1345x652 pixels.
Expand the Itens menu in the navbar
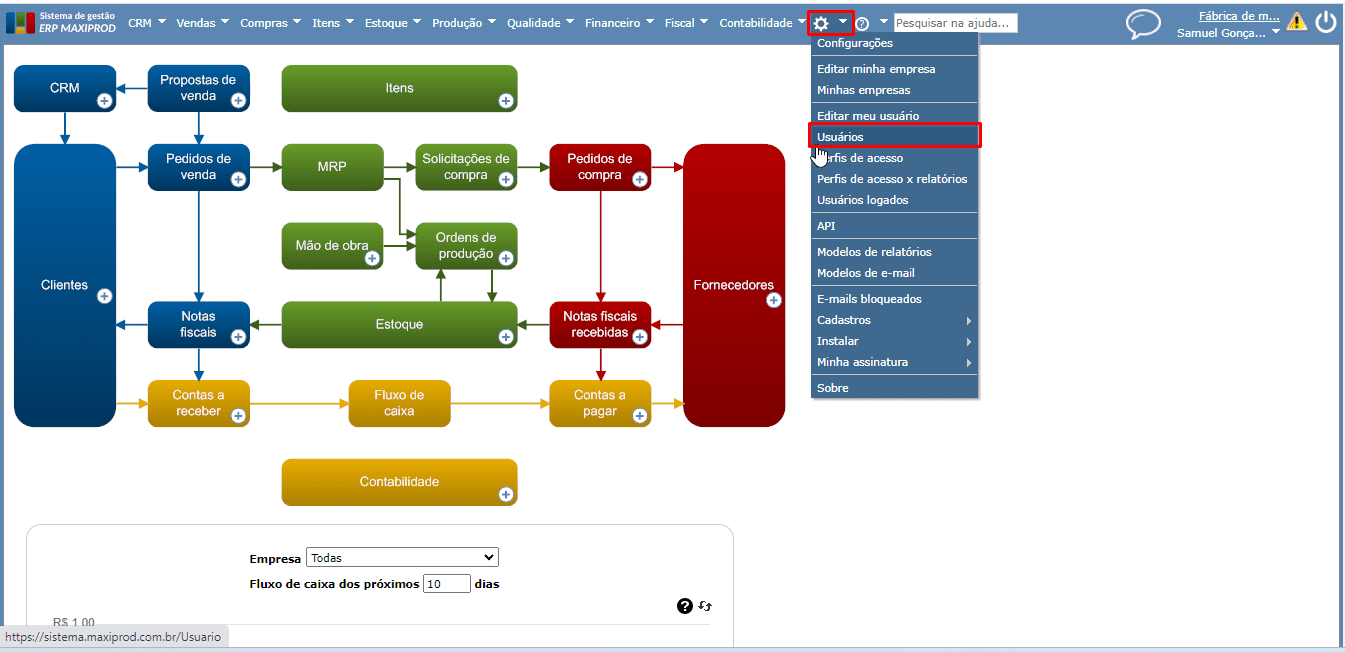click(x=333, y=23)
